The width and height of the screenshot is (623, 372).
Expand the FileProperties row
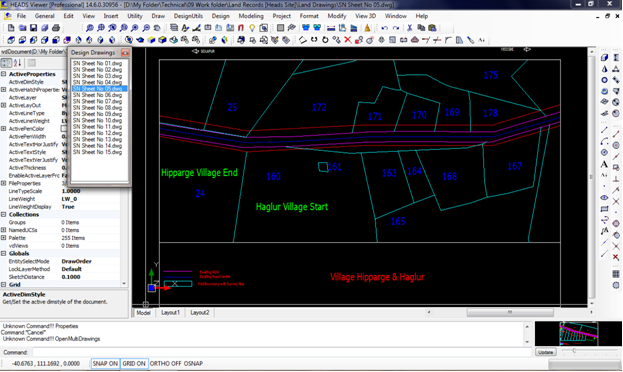click(x=4, y=183)
